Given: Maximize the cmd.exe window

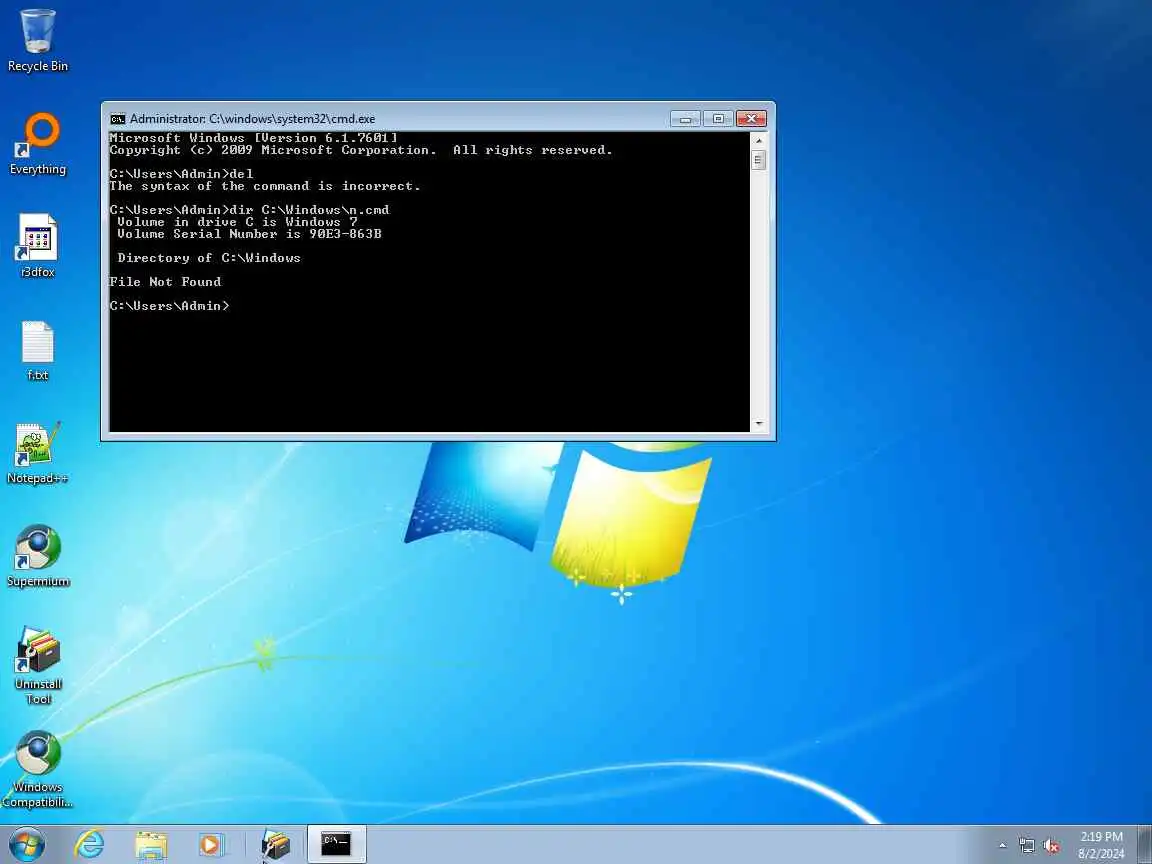Looking at the screenshot, I should click(718, 119).
